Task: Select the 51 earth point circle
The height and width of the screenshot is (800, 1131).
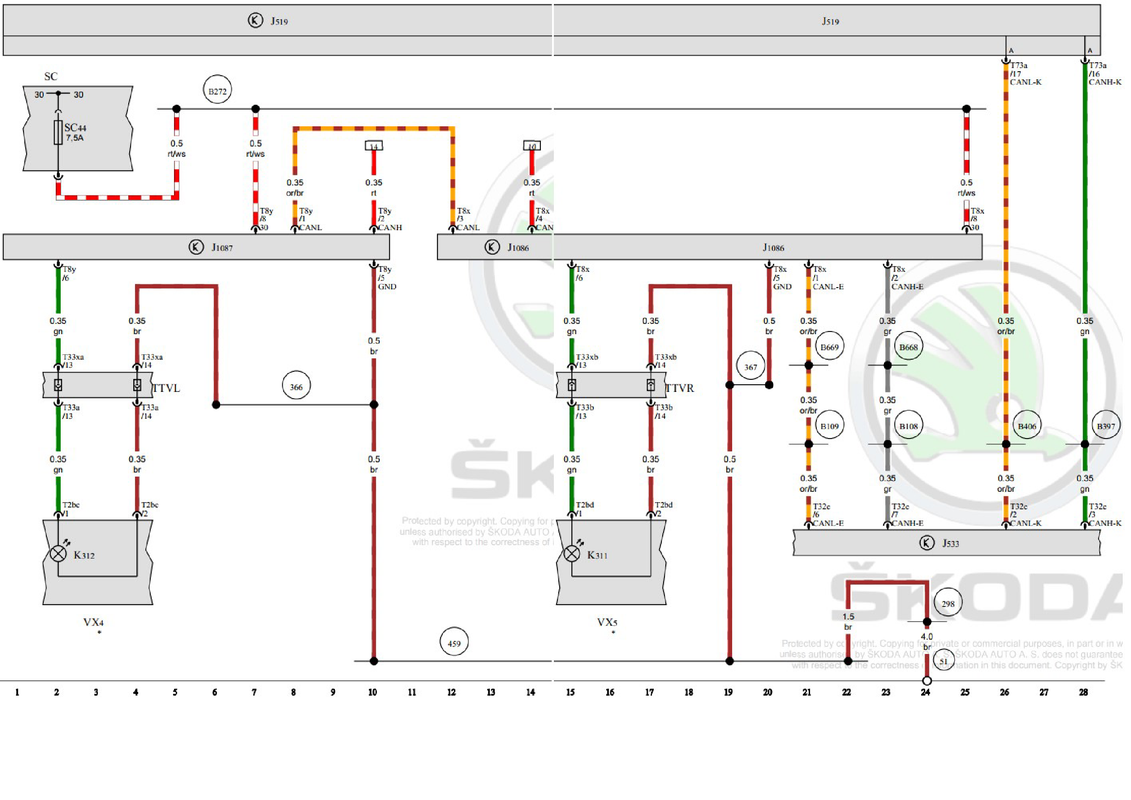Action: click(x=943, y=660)
